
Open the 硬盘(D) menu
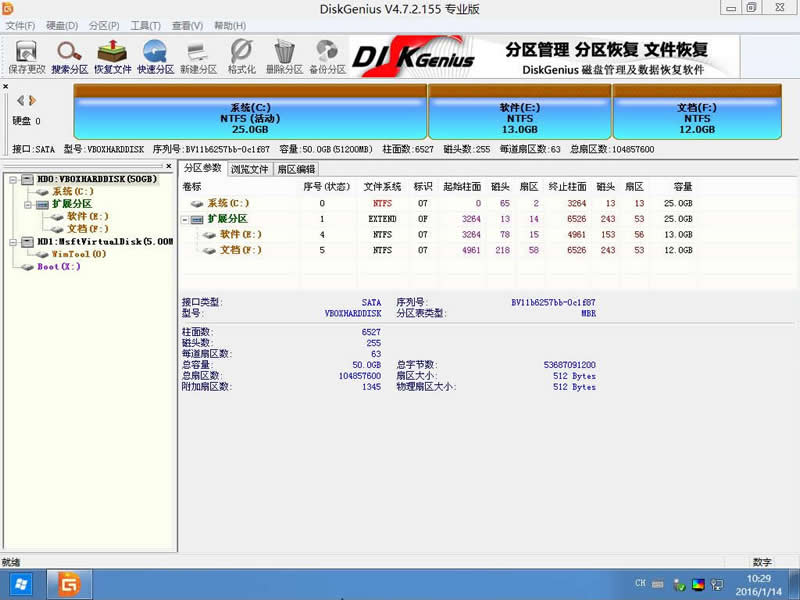[62, 25]
